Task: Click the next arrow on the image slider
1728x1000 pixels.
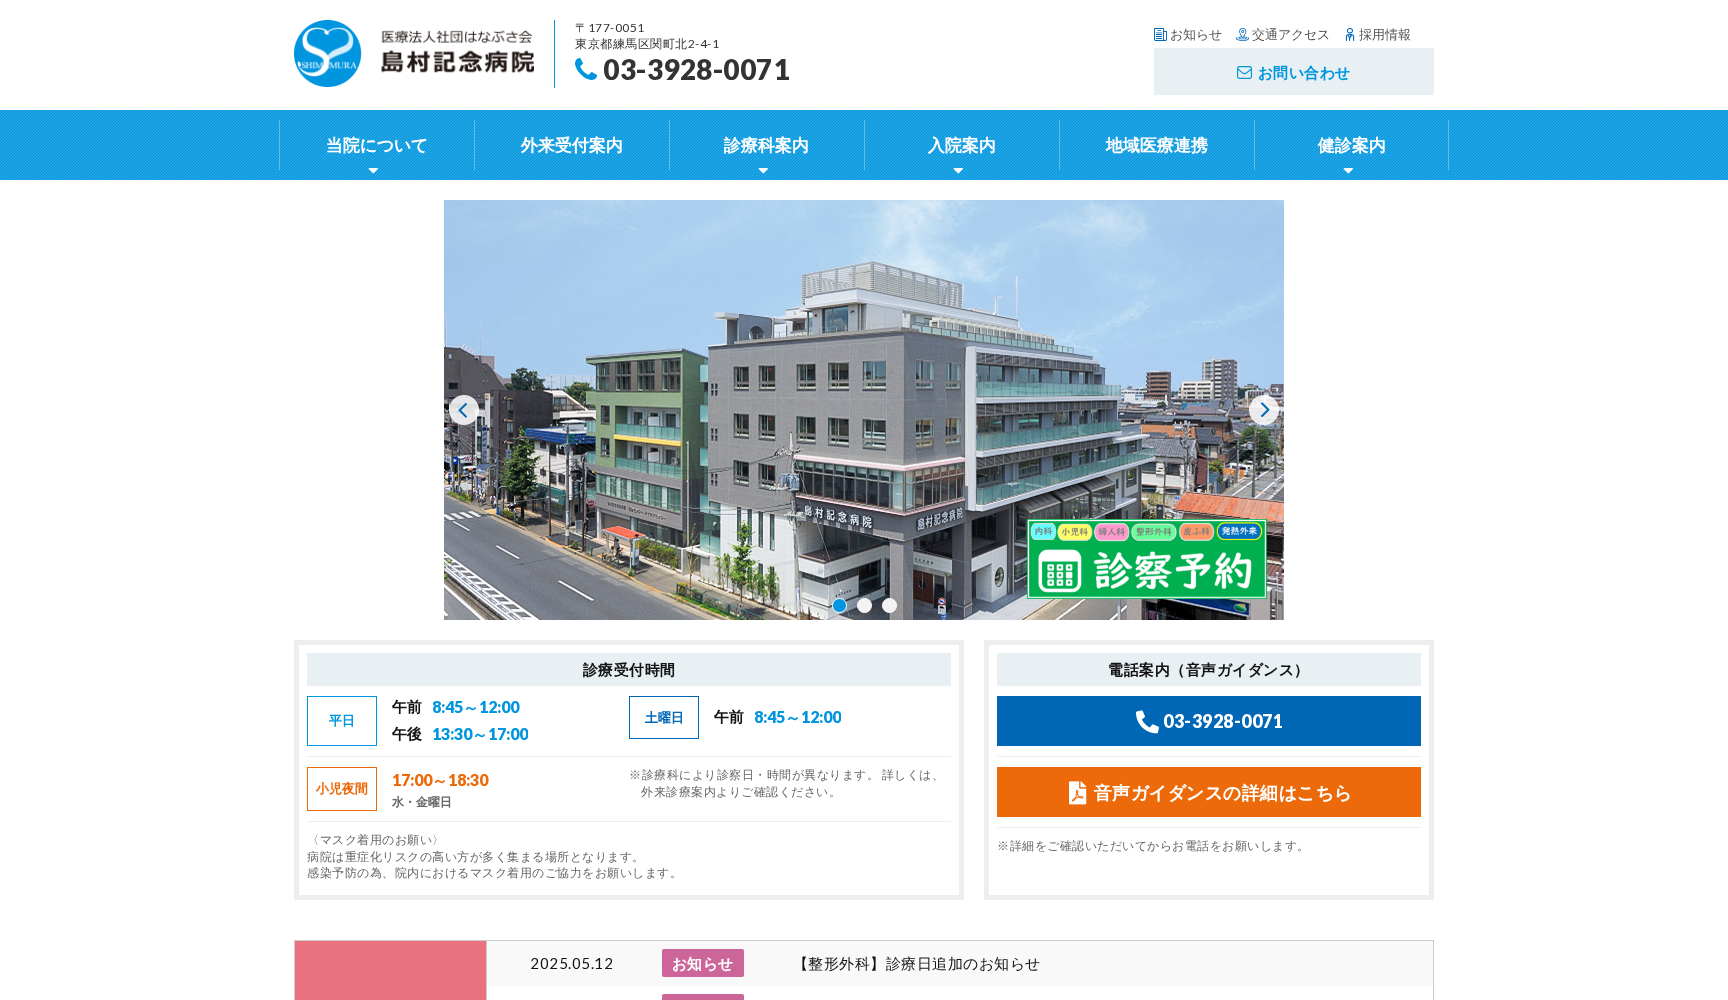Action: (1264, 410)
